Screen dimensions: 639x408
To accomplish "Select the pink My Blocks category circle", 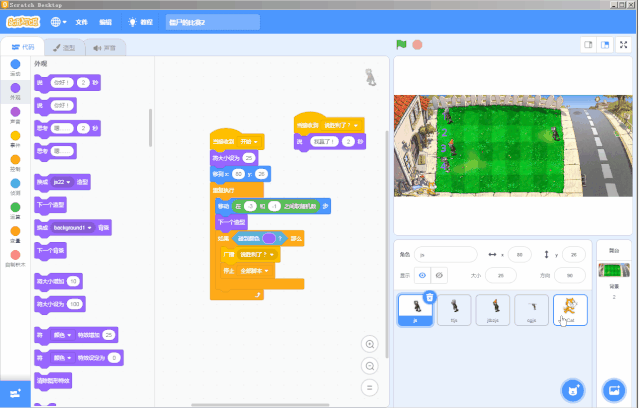I will click(x=15, y=255).
